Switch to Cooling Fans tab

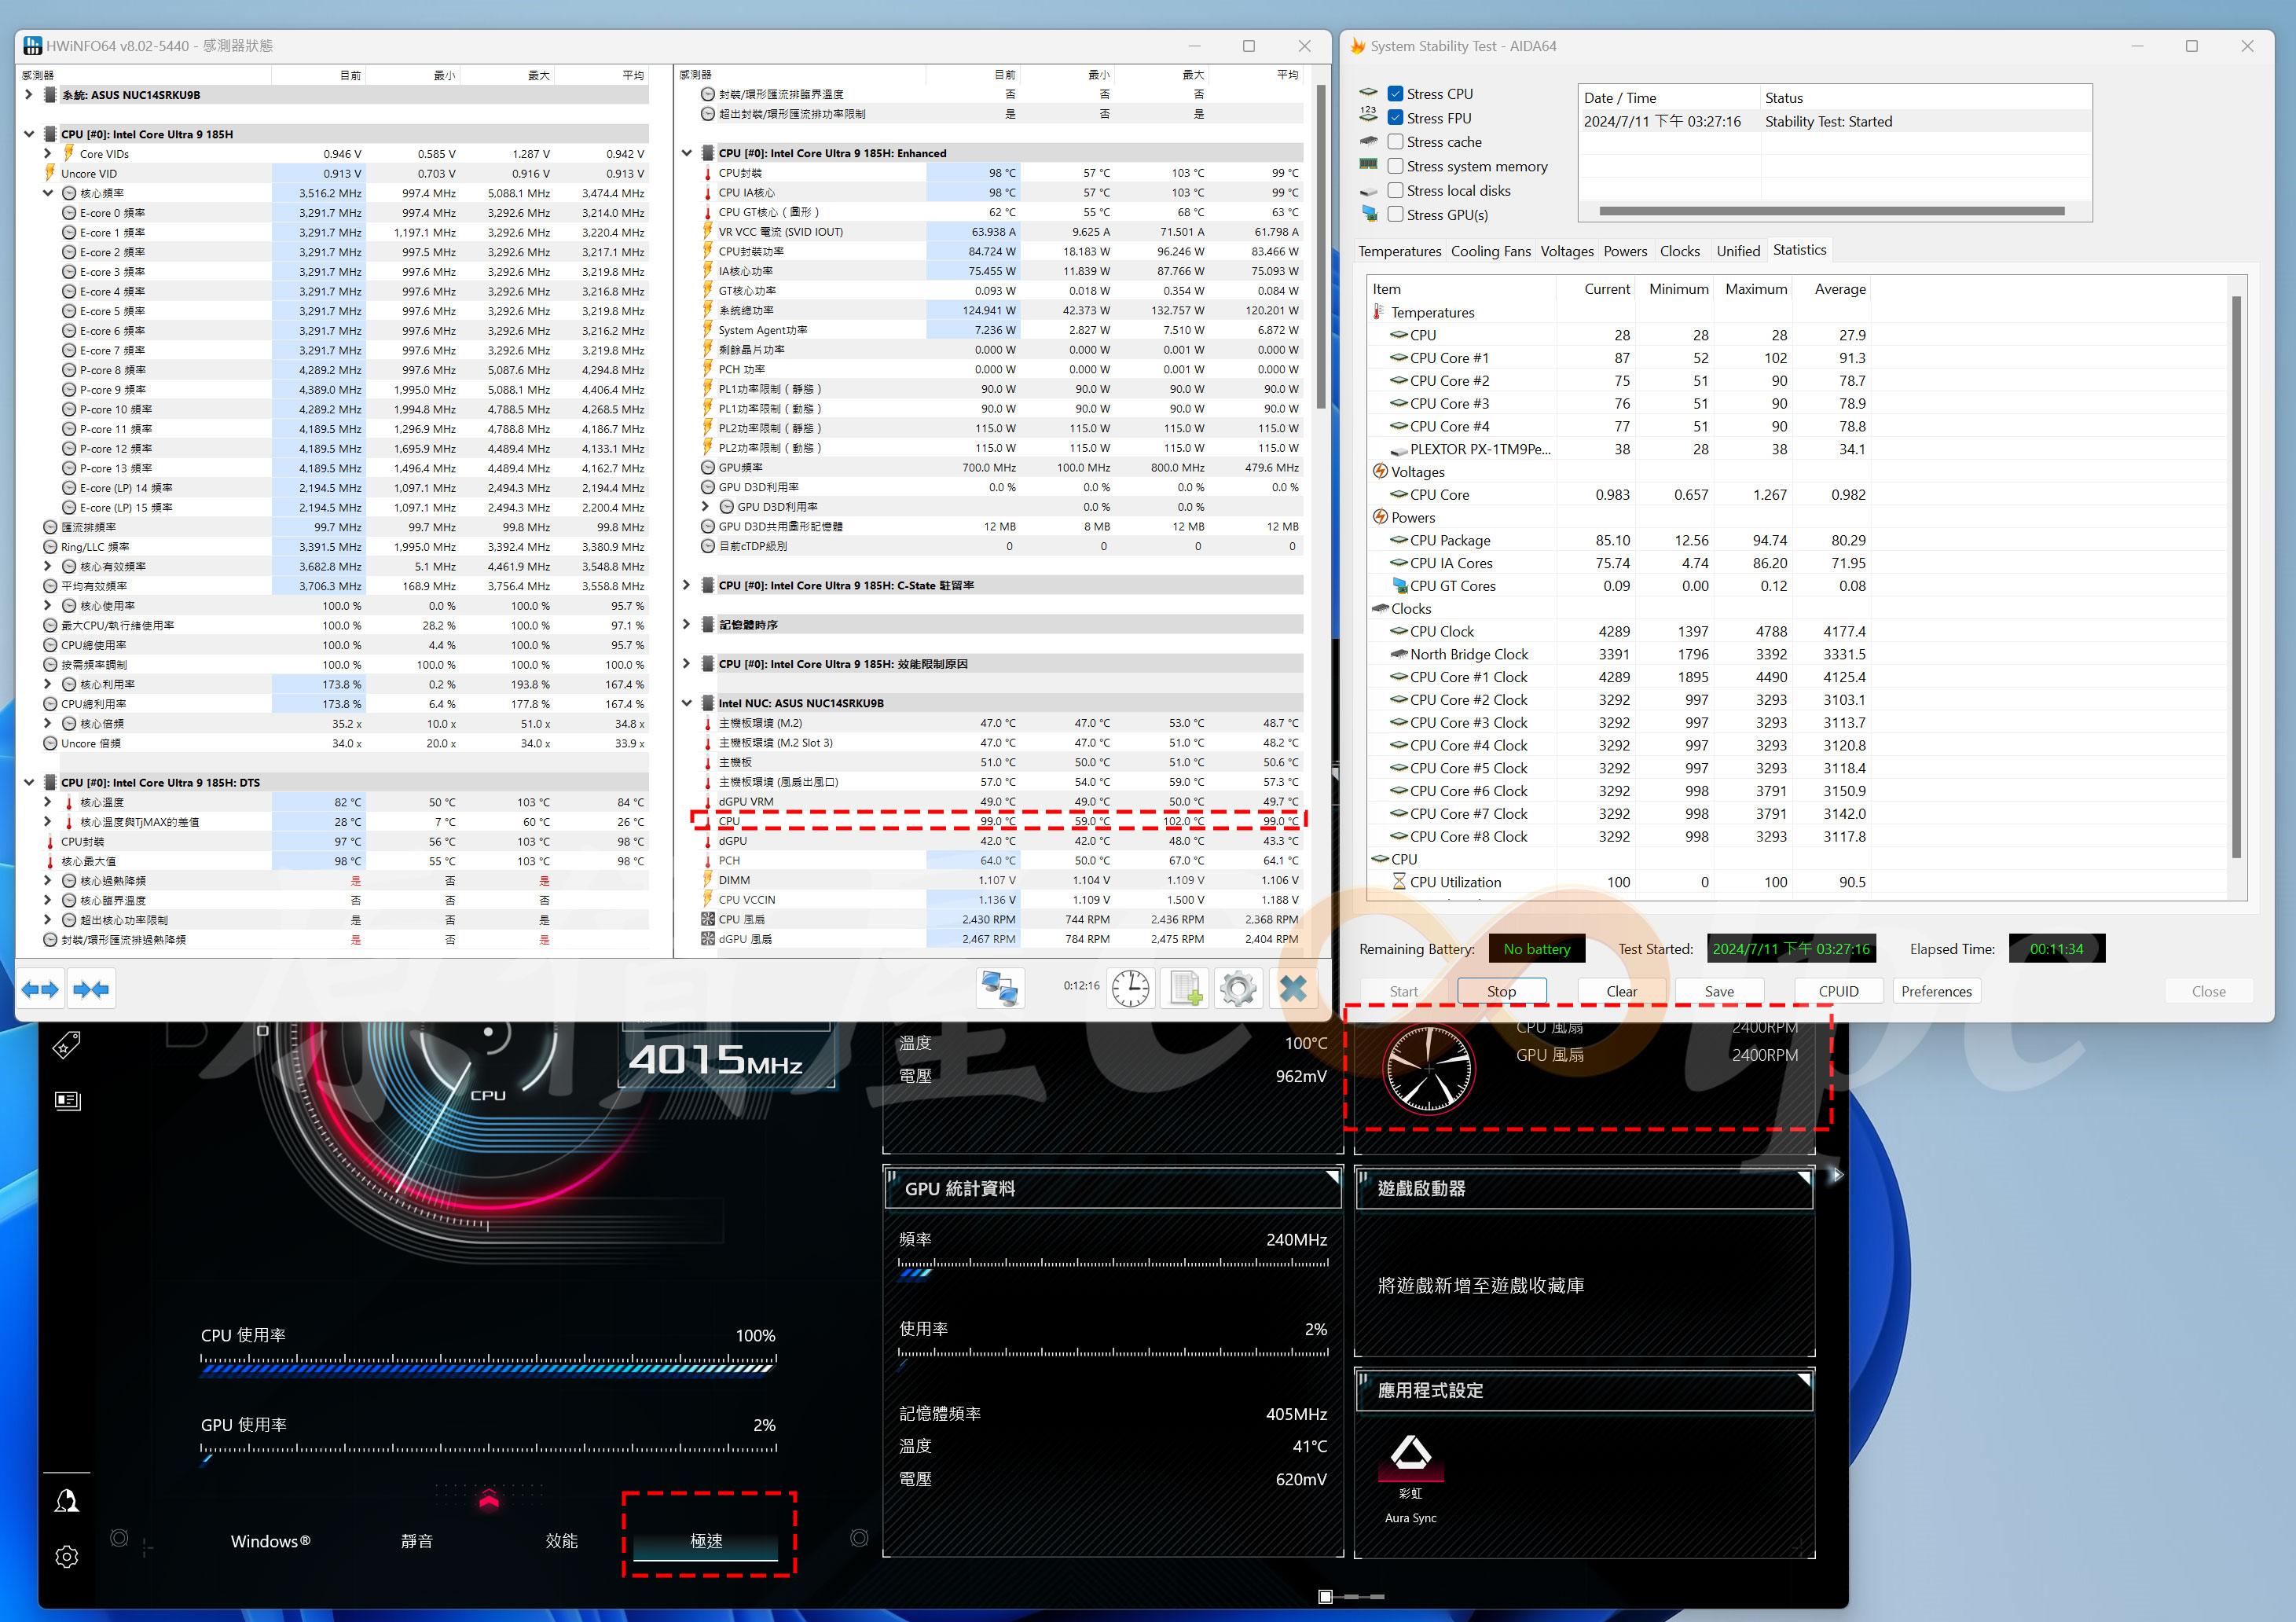1490,251
